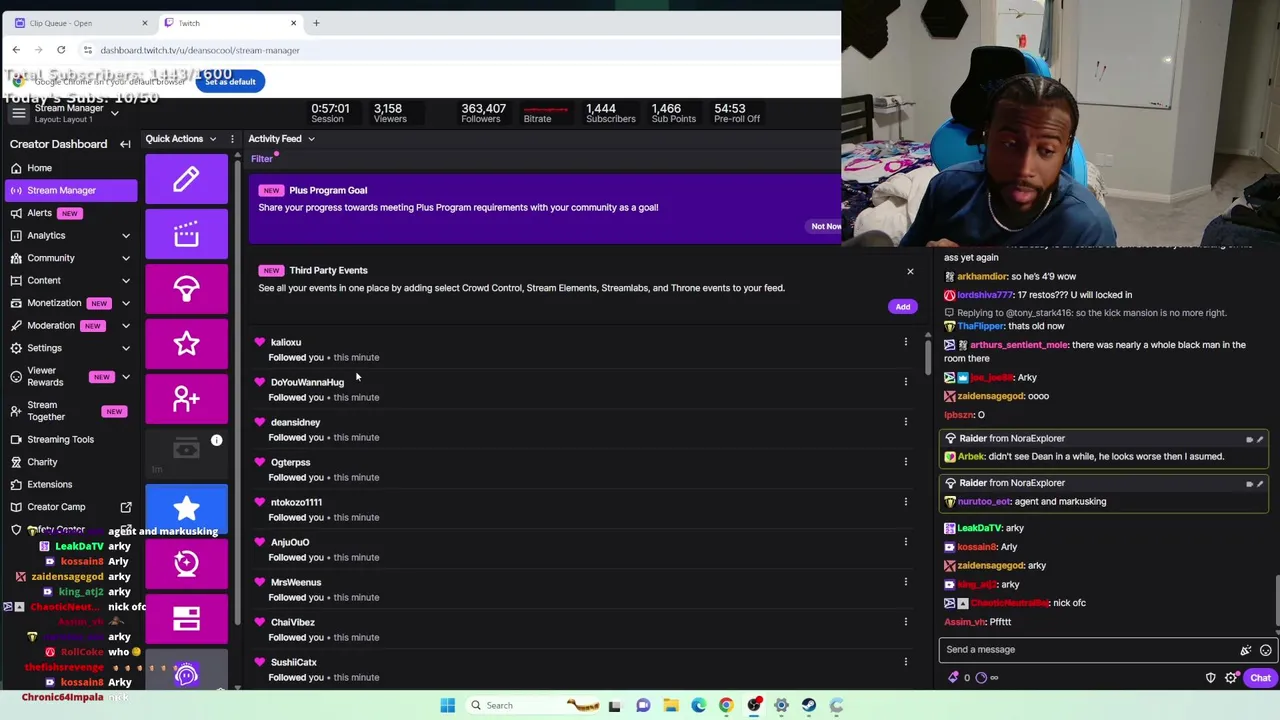1280x720 pixels.
Task: Expand the Community section
Action: click(126, 258)
